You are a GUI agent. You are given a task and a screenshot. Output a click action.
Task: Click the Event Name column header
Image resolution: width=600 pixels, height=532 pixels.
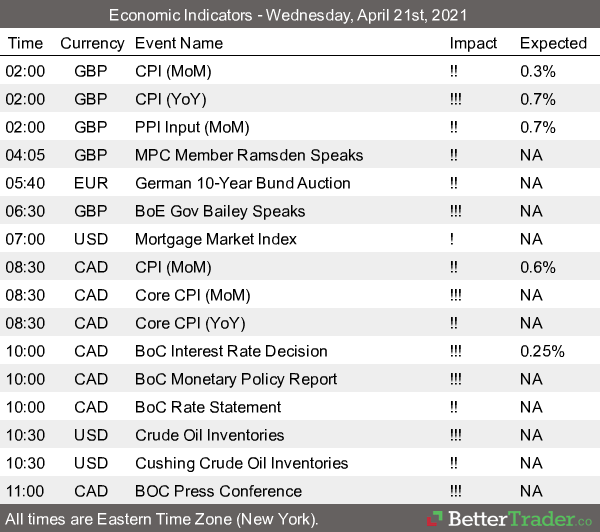coord(179,43)
